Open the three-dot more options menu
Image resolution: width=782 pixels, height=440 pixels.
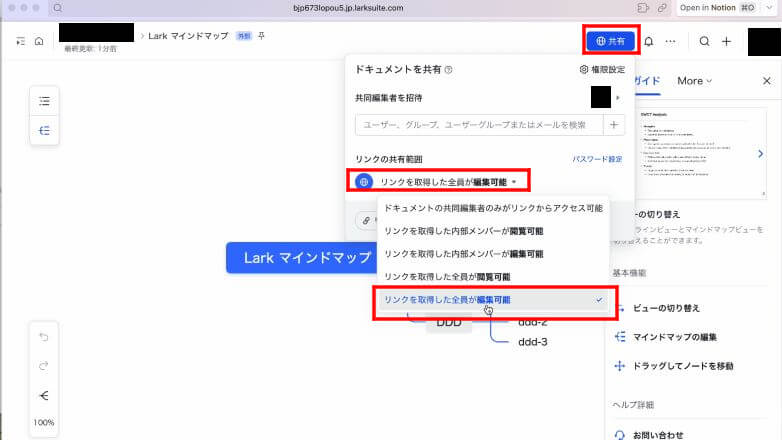point(670,41)
